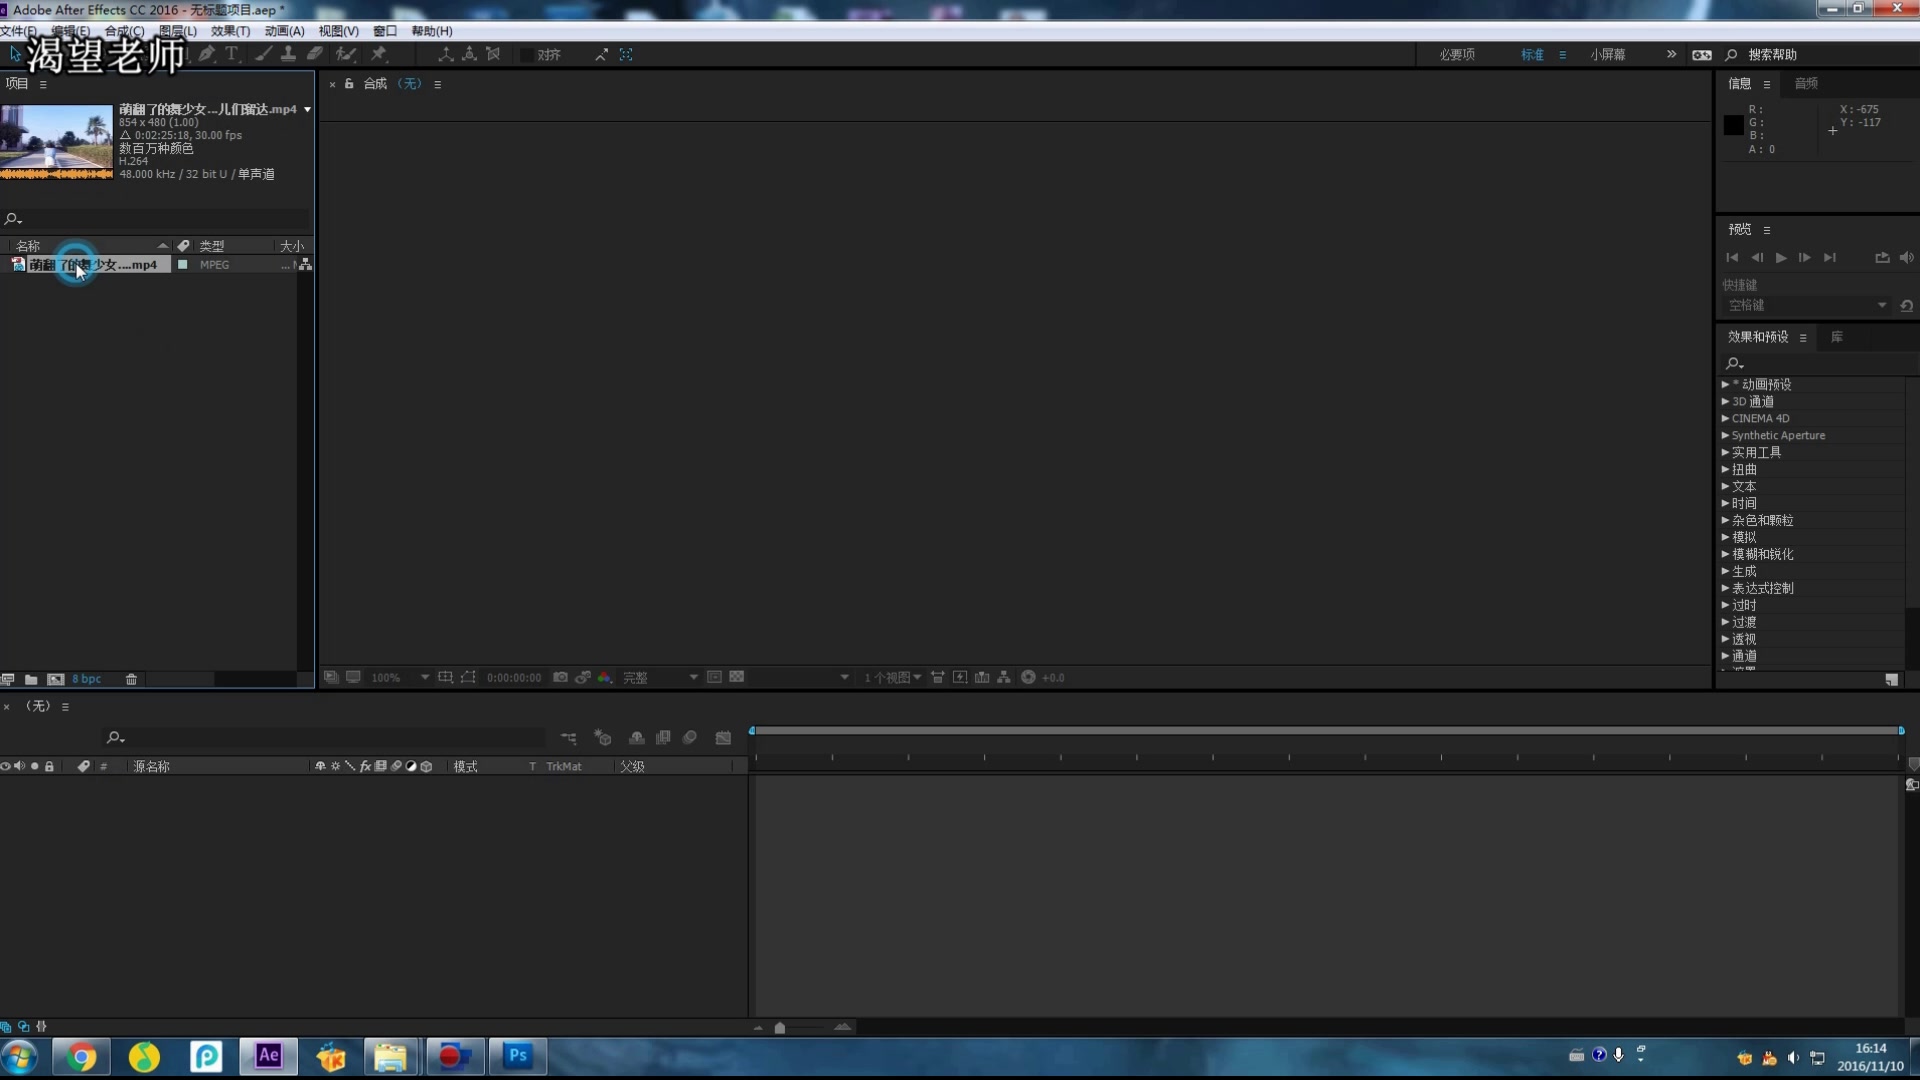Open the 效果(T) menu
1920x1080 pixels.
230,31
